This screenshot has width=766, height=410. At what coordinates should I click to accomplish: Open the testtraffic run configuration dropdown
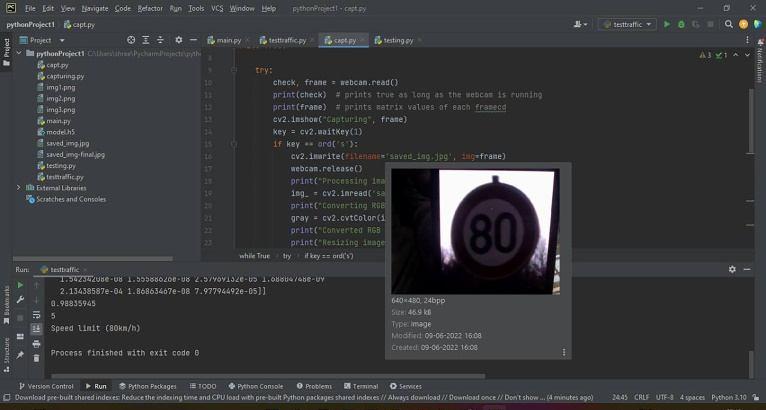pos(626,24)
